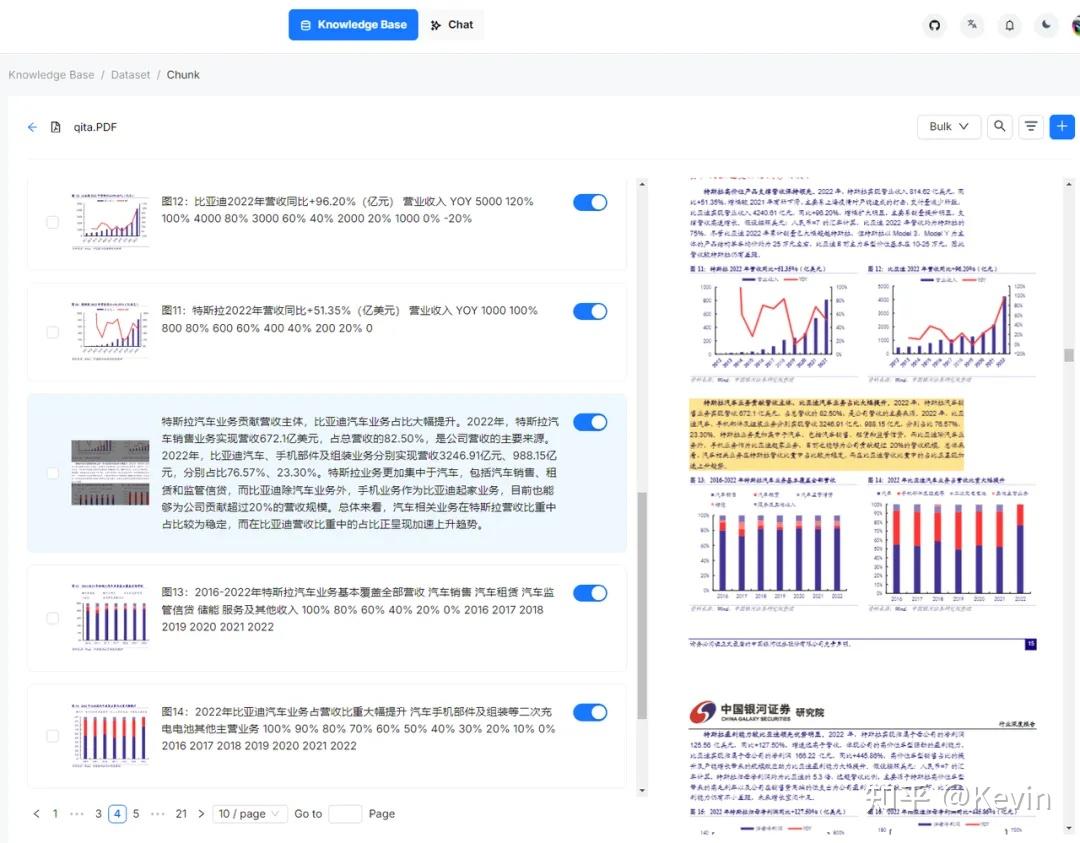Open the filter icon next to search
The width and height of the screenshot is (1080, 843).
click(1031, 127)
